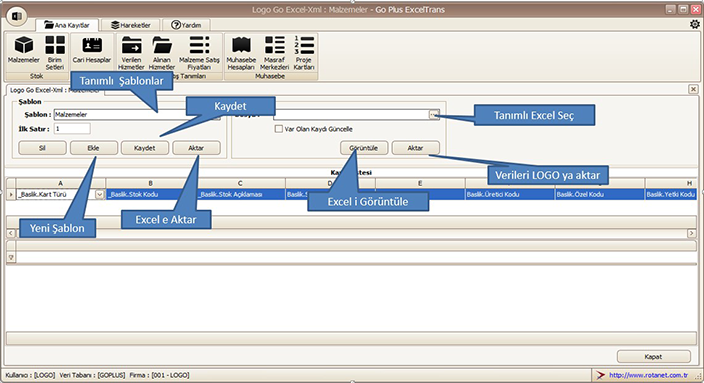The image size is (704, 383).
Task: Click the Kaydet button
Action: (145, 148)
